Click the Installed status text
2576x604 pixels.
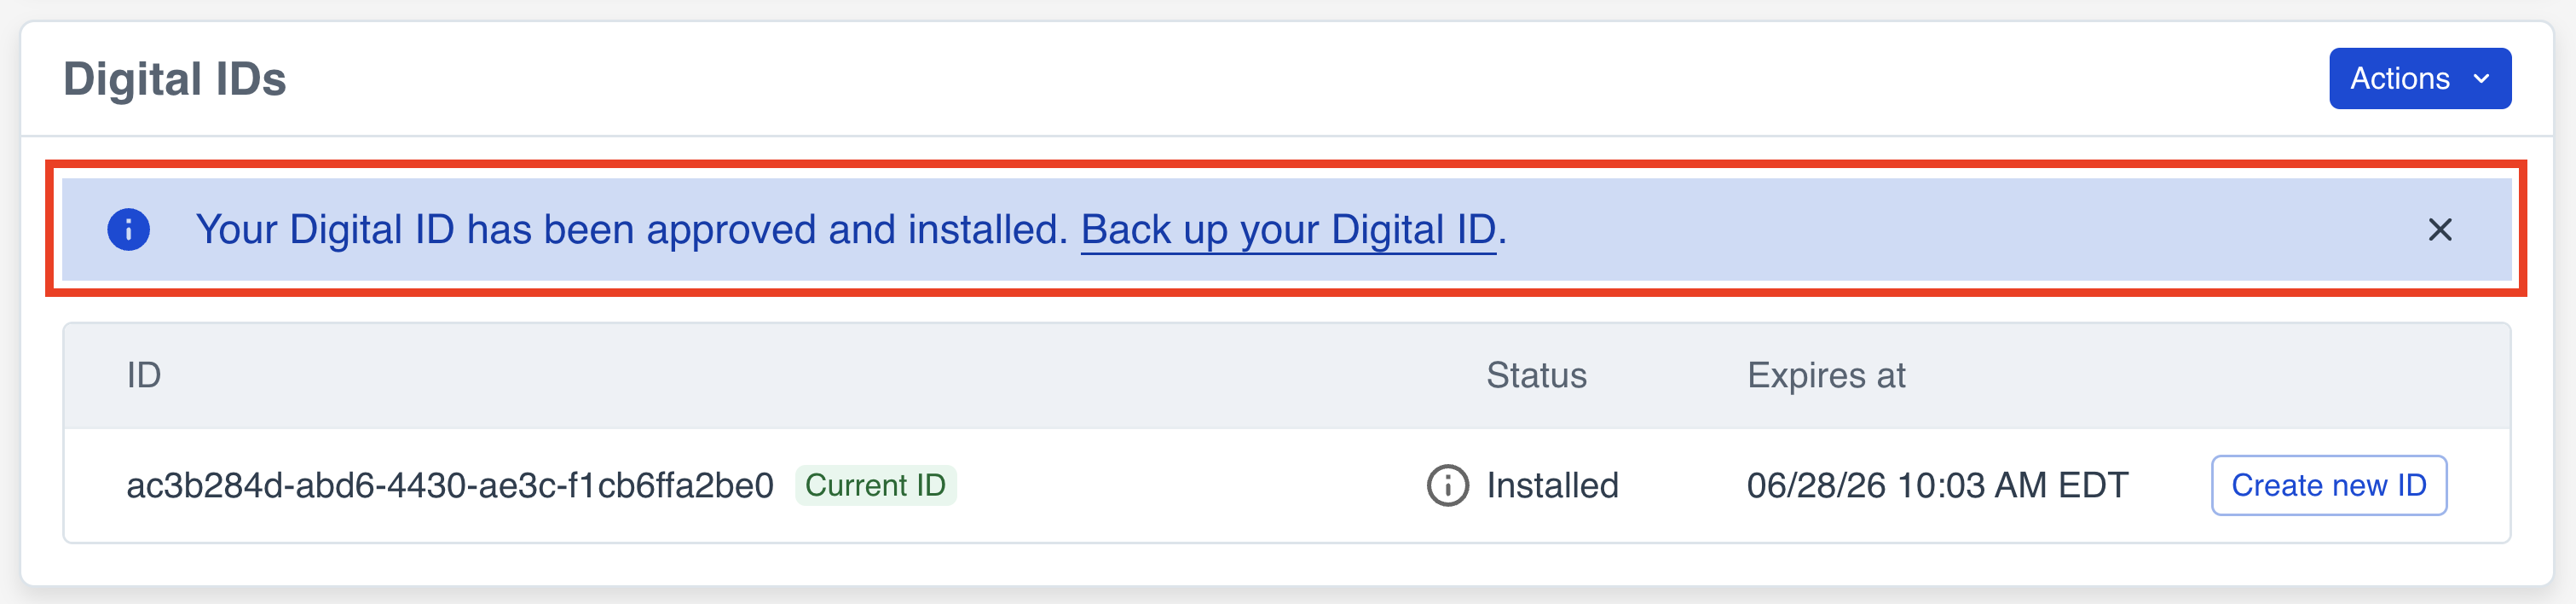pyautogui.click(x=1552, y=486)
